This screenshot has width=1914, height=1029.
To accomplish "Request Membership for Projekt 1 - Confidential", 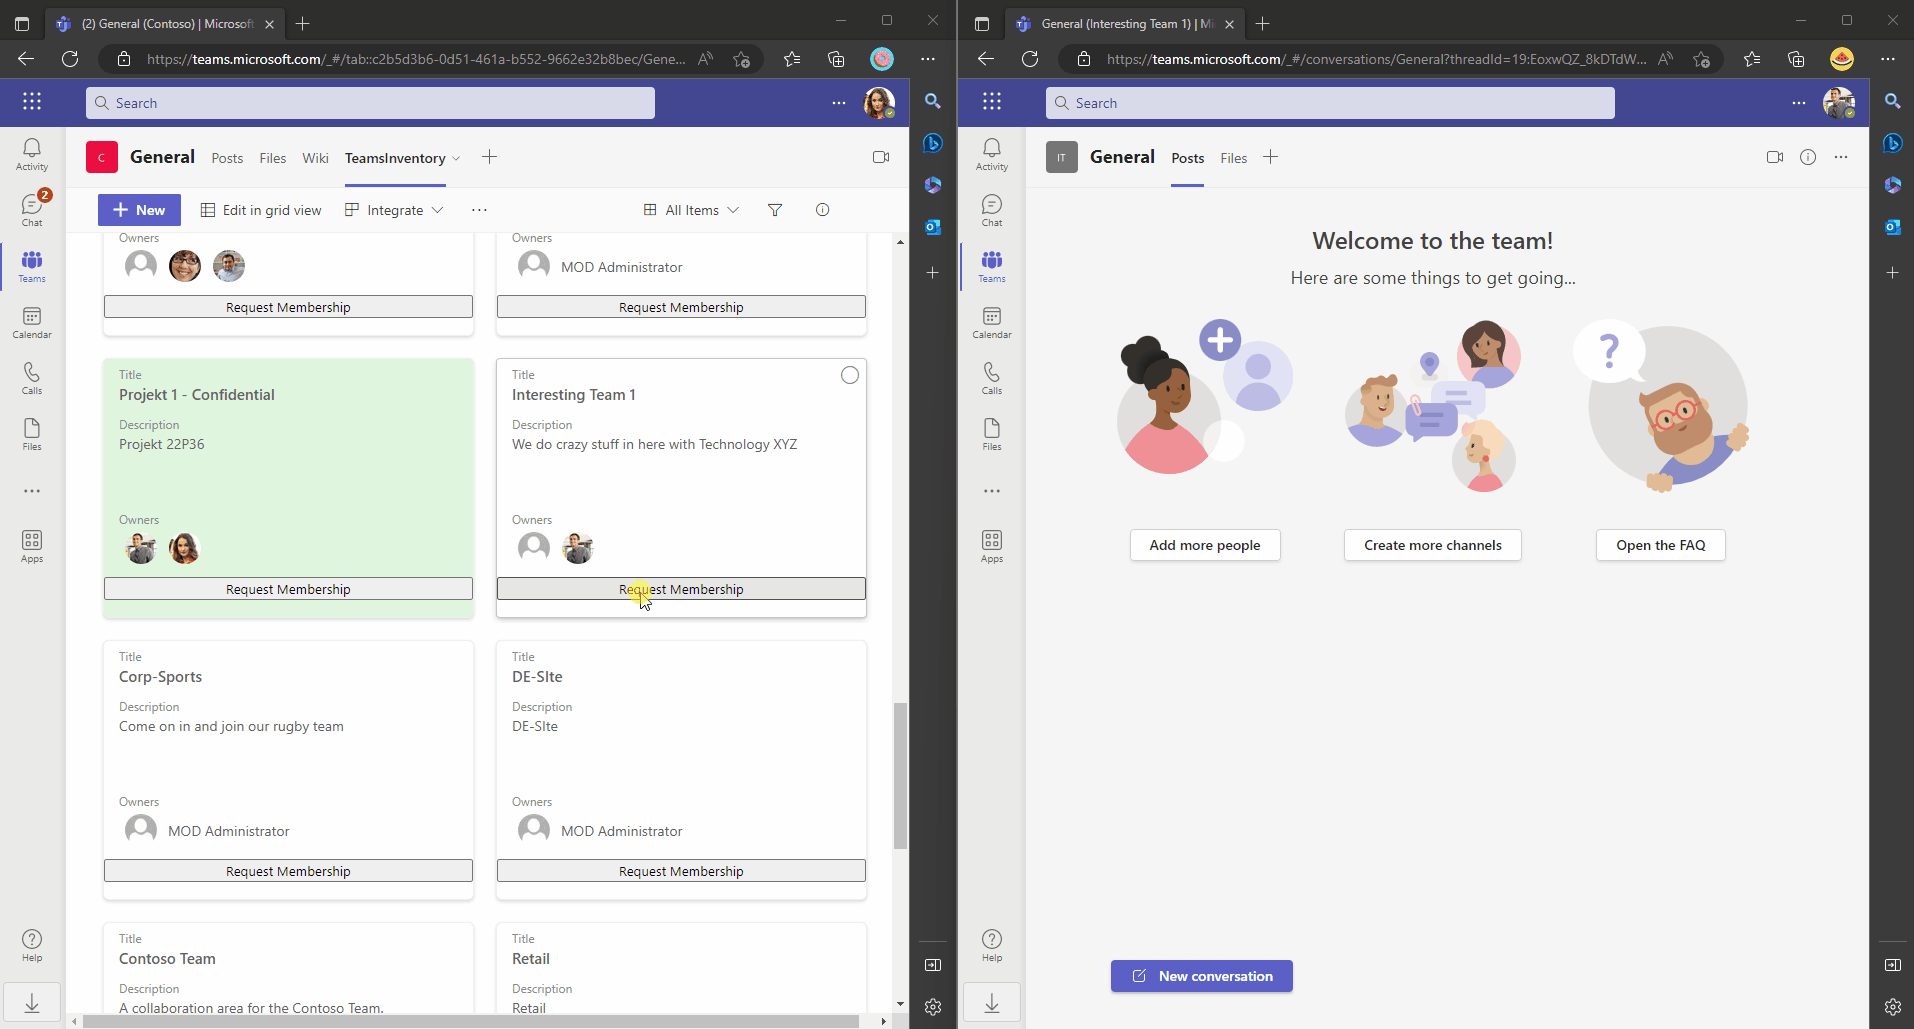I will tap(288, 589).
